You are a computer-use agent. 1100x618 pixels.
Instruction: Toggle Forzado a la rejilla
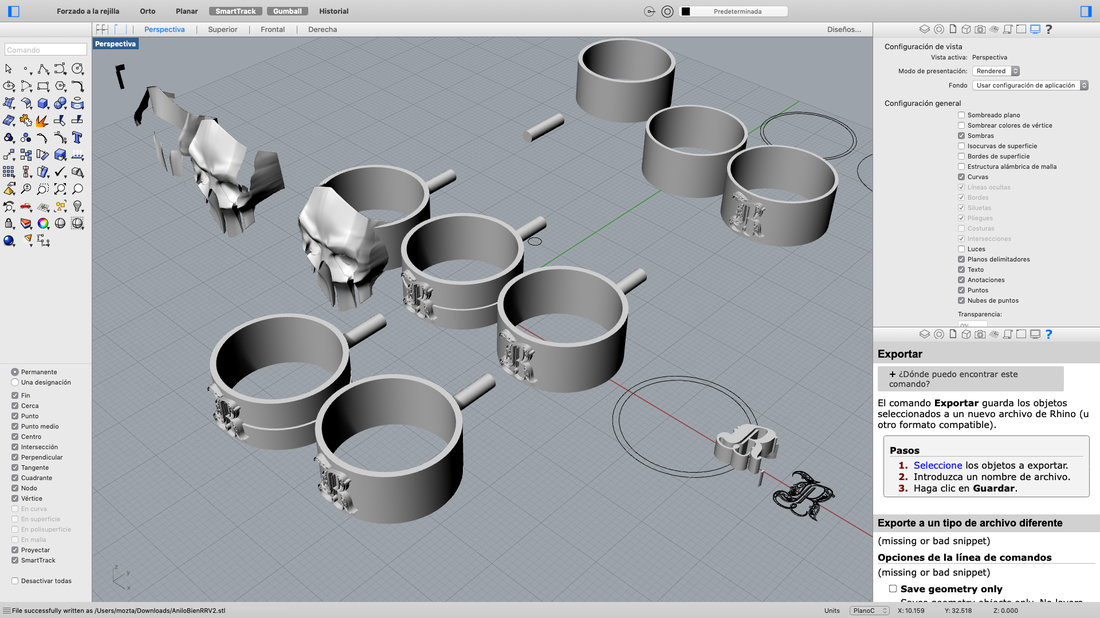pyautogui.click(x=88, y=11)
